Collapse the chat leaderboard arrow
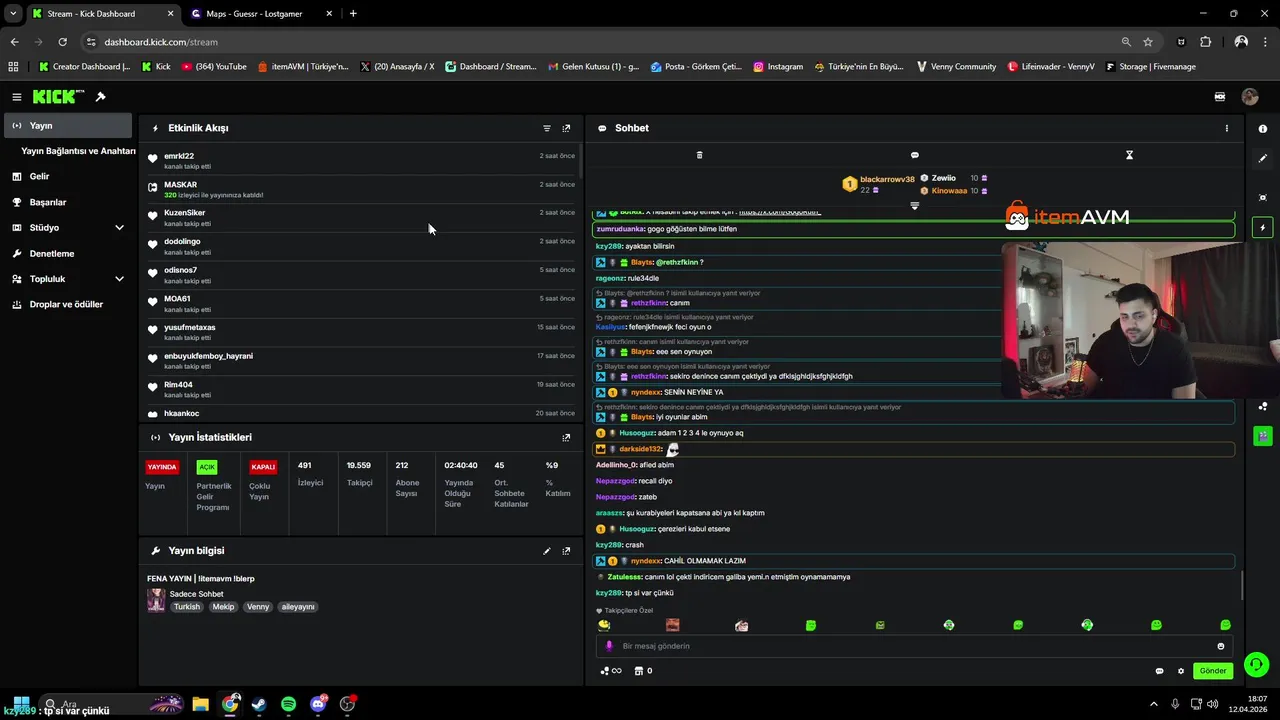The height and width of the screenshot is (720, 1280). point(914,205)
